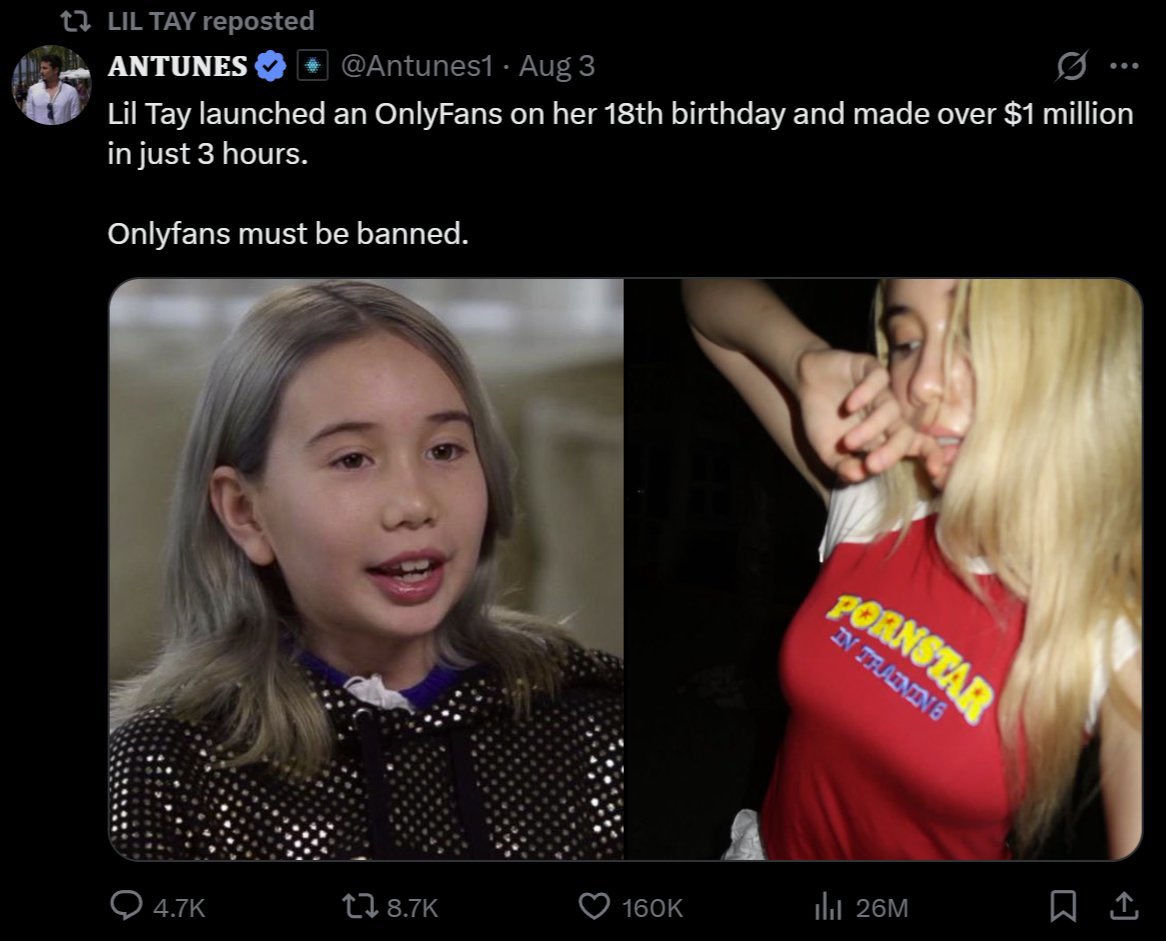This screenshot has height=941, width=1166.
Task: Click the share upload icon
Action: tap(1124, 906)
